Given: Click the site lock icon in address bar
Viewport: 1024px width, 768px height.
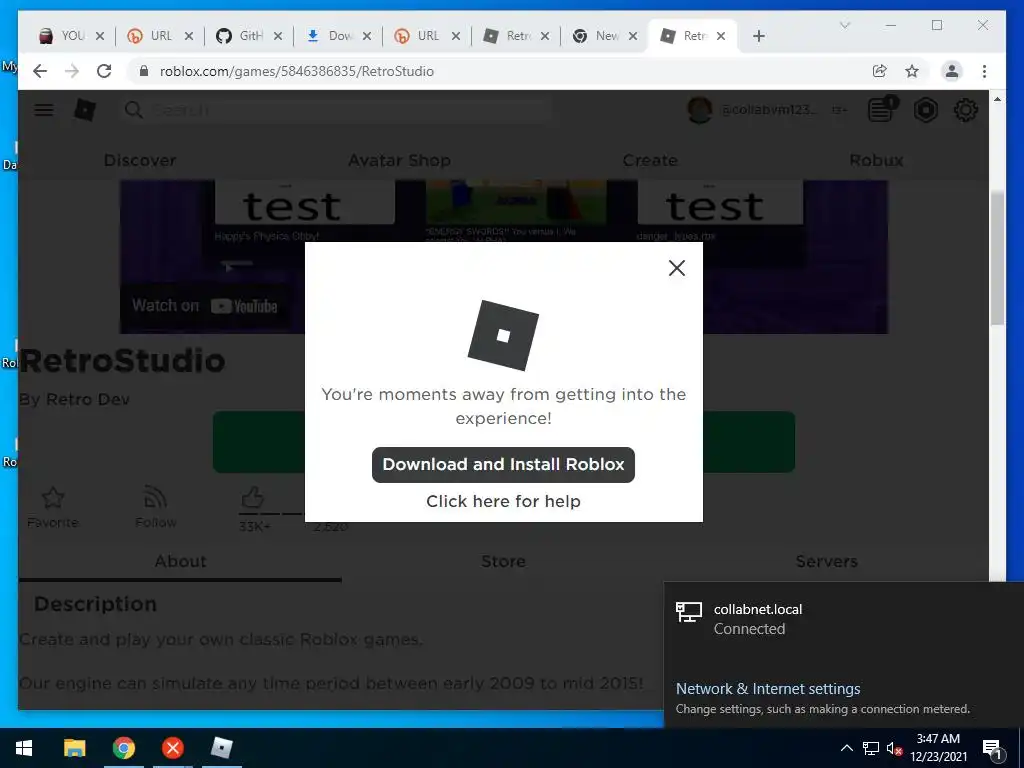Looking at the screenshot, I should tap(144, 71).
